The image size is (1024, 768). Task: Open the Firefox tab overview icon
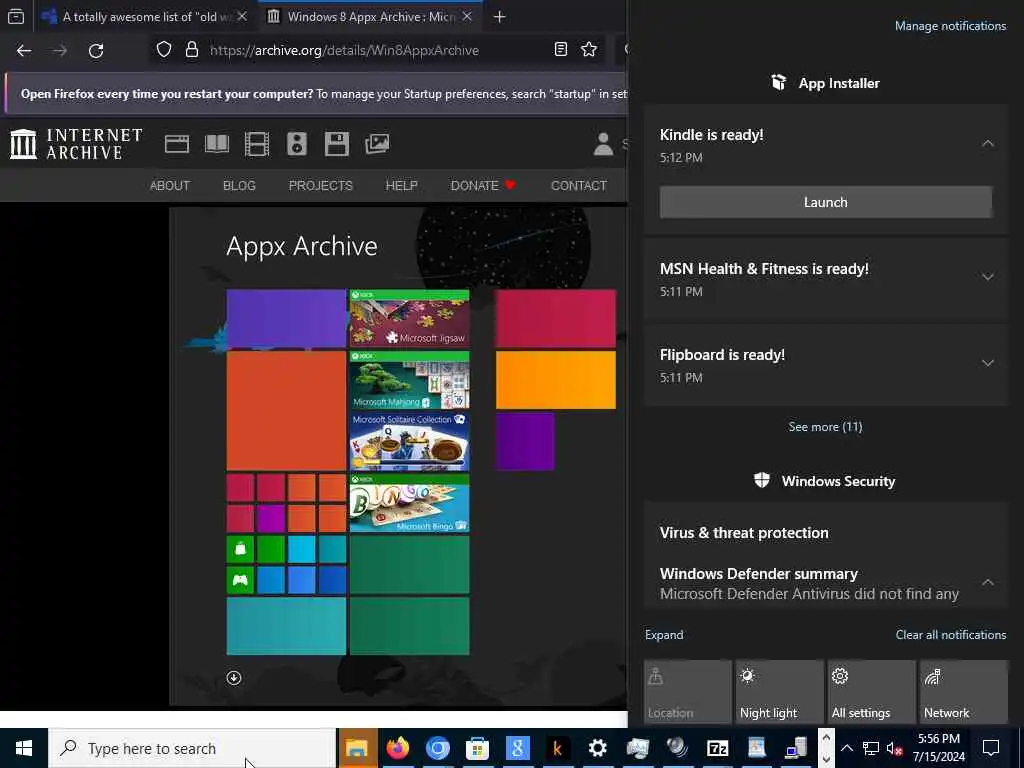pos(16,16)
